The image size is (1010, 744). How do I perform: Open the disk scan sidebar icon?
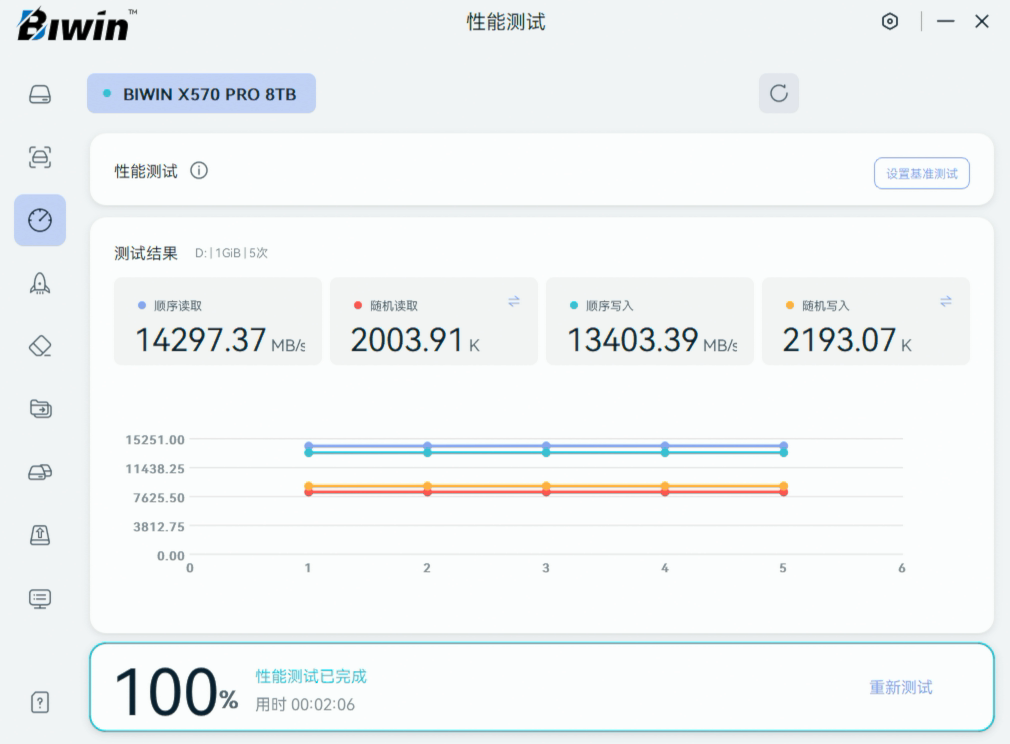(x=40, y=157)
